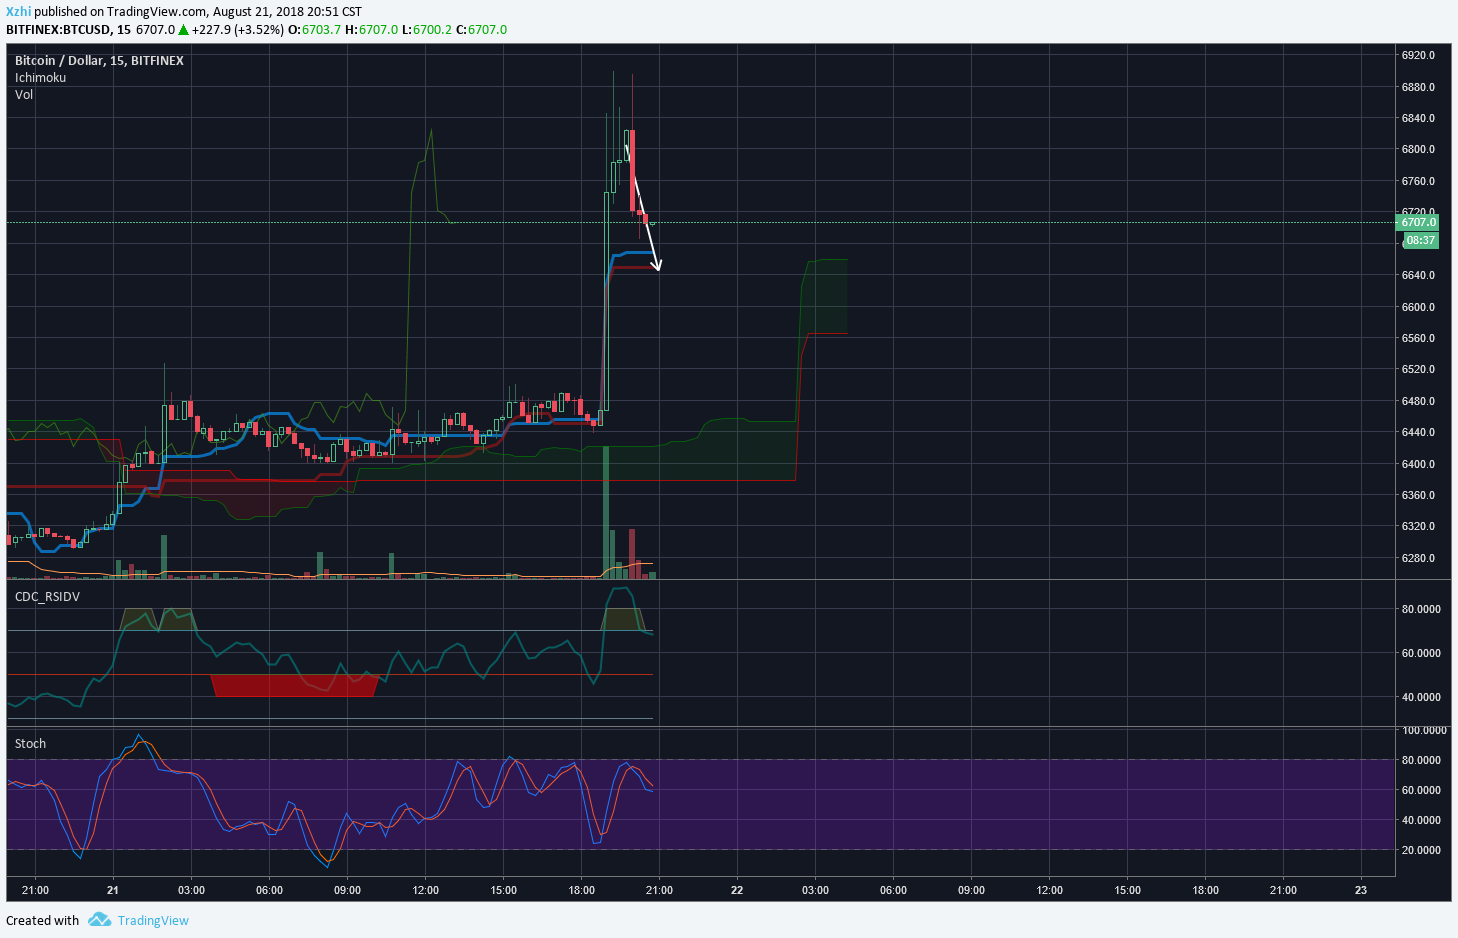Click the L:6700.2 low value

coord(427,30)
